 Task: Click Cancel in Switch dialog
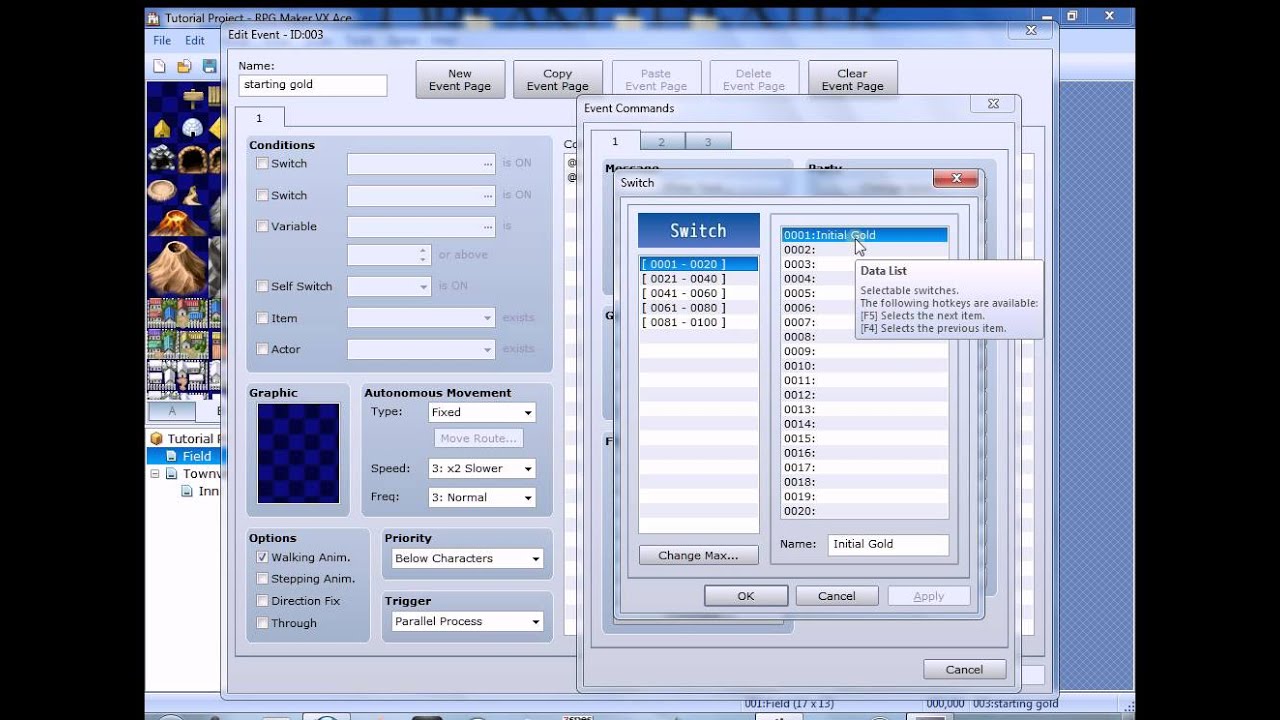(x=837, y=596)
